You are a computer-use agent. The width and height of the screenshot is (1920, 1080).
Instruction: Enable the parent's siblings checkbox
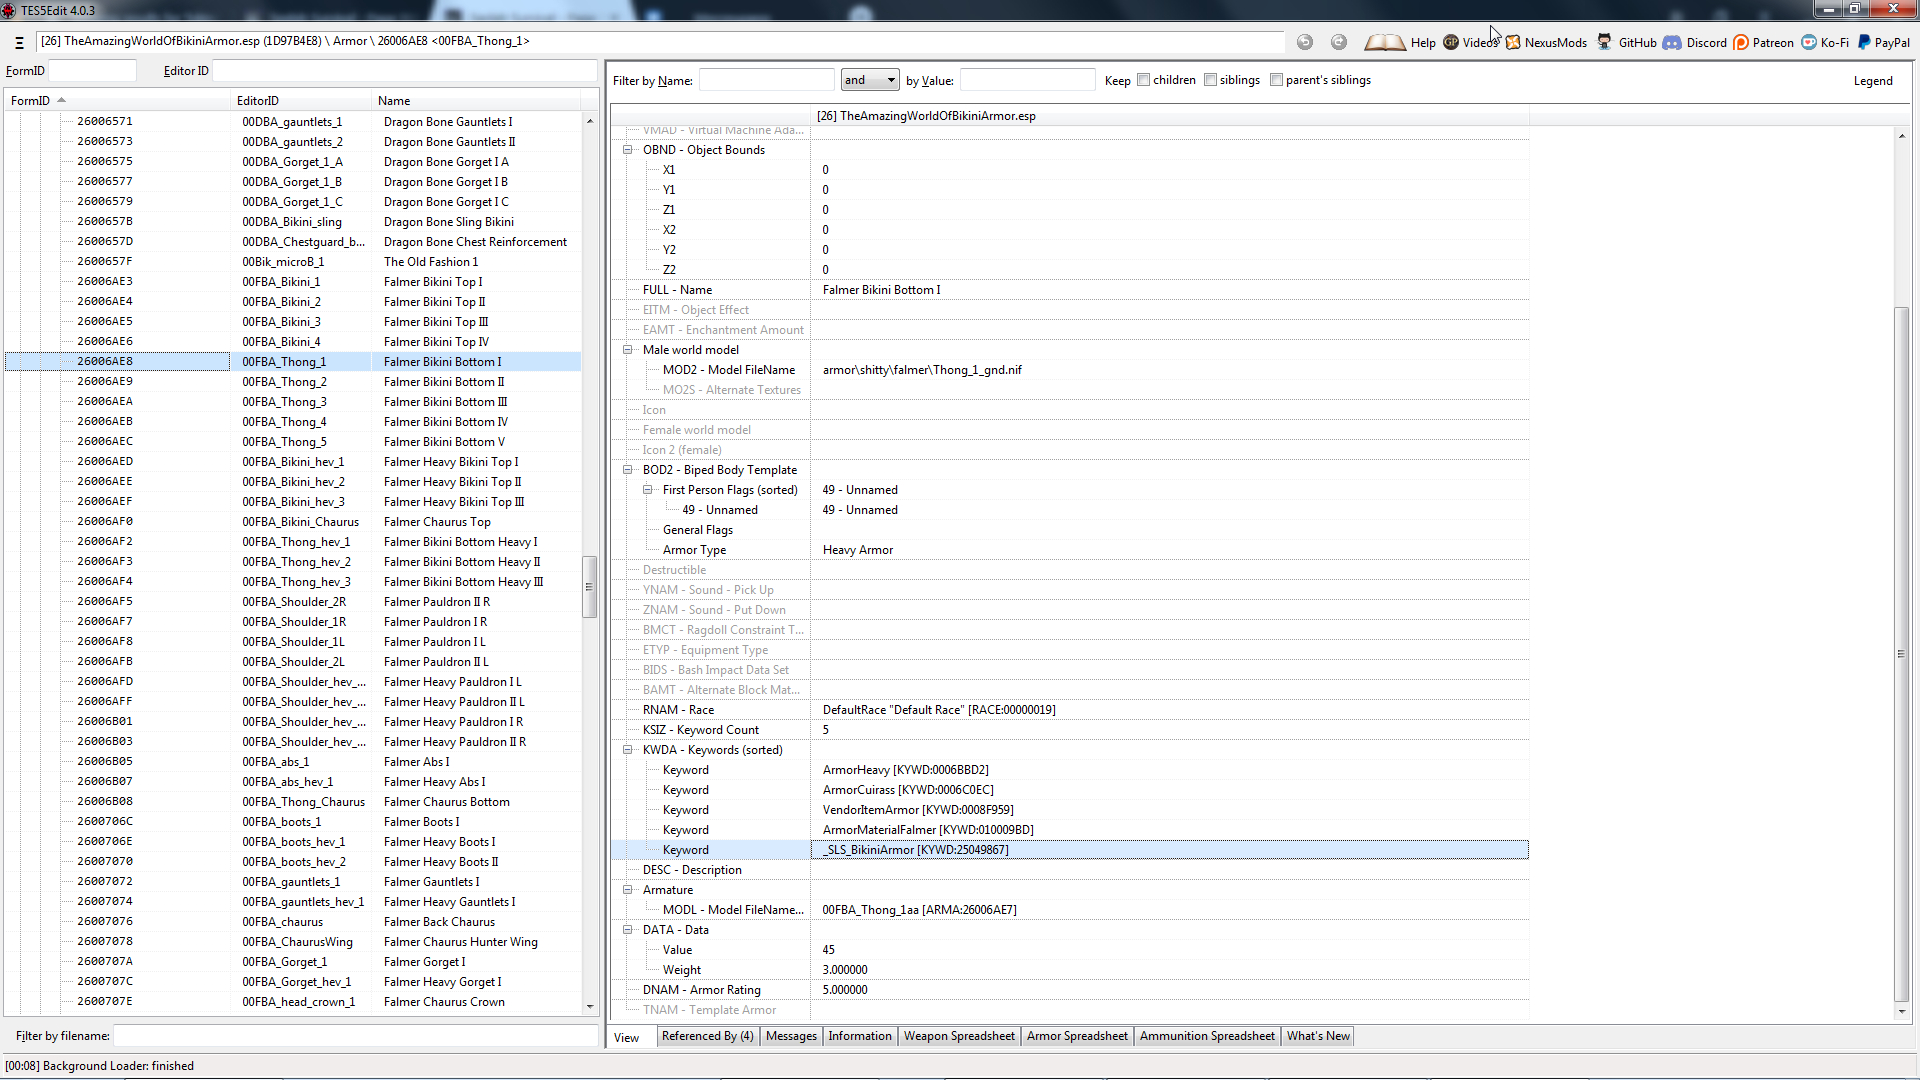click(1277, 80)
